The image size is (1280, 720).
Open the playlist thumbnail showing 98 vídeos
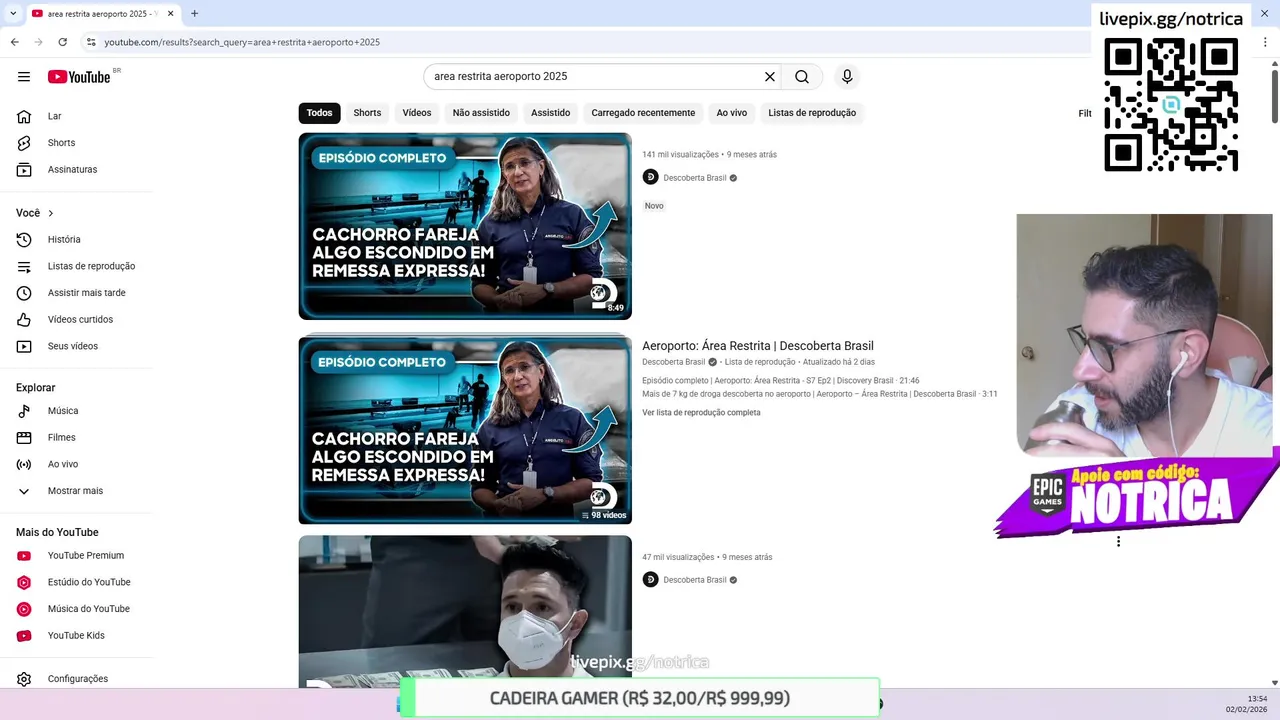pos(465,430)
